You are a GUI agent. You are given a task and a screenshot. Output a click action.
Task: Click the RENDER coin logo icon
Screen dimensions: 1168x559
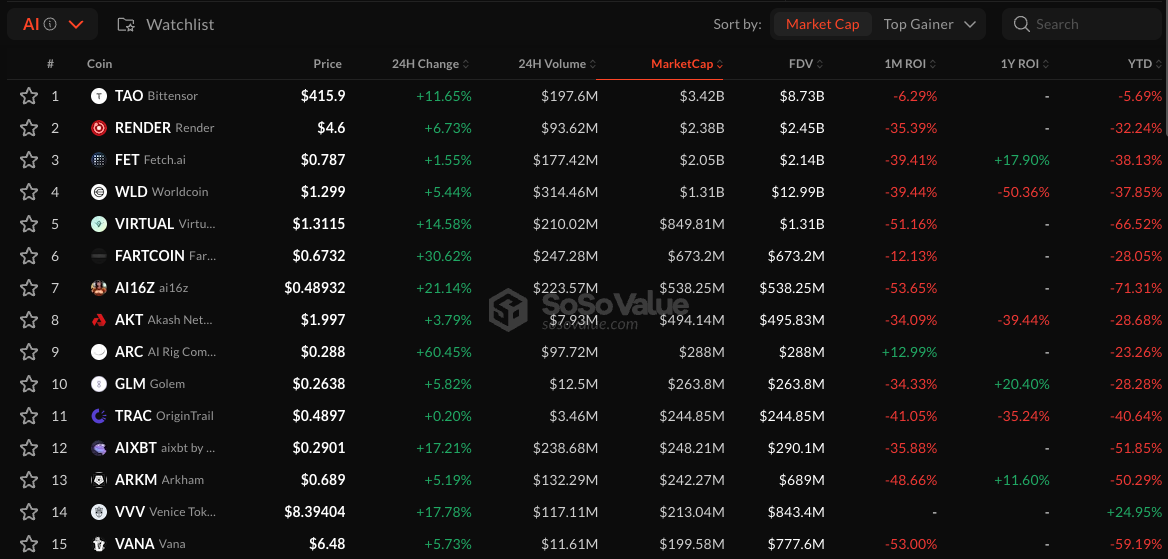[x=99, y=128]
